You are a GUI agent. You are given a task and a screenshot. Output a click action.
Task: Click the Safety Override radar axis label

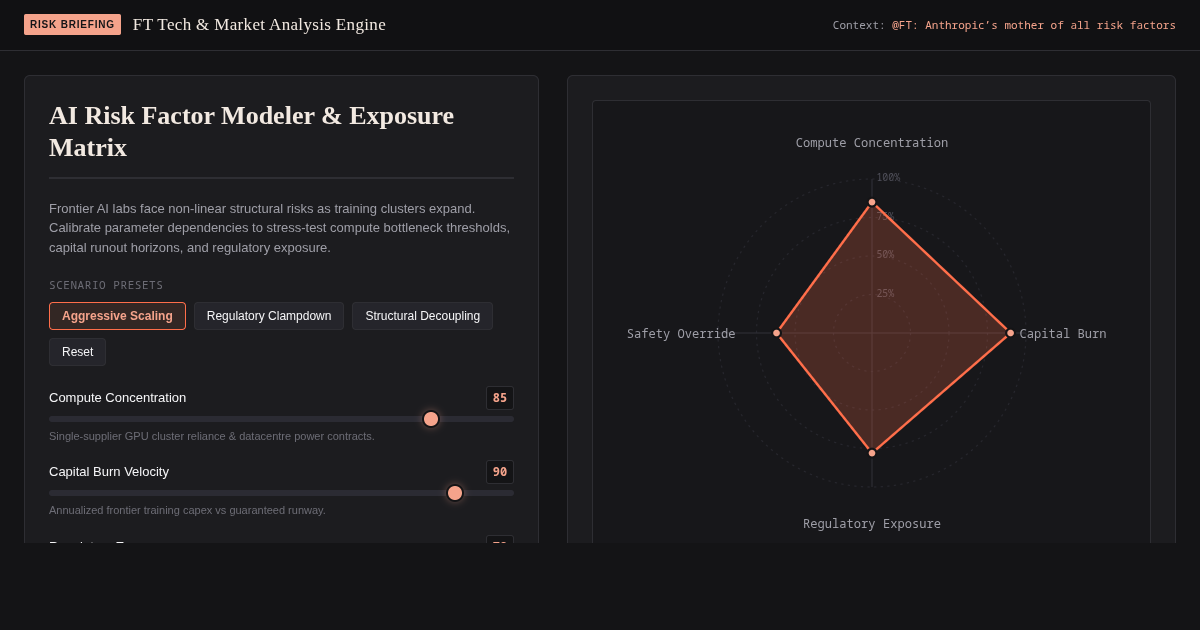pyautogui.click(x=681, y=334)
